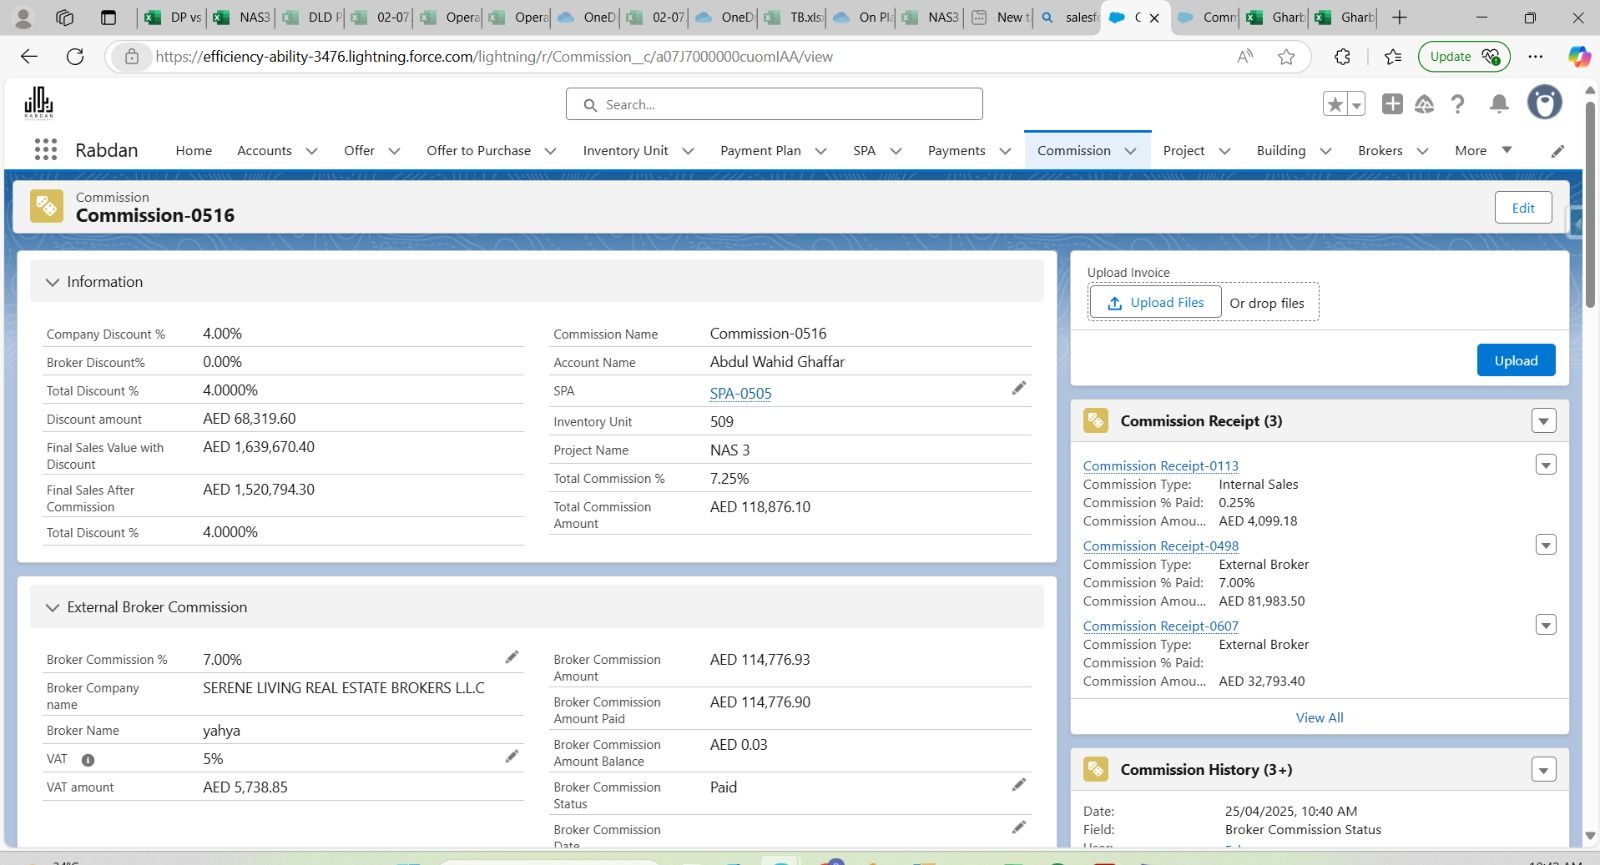Click the Rabdan company logo
The height and width of the screenshot is (865, 1600).
pos(38,102)
